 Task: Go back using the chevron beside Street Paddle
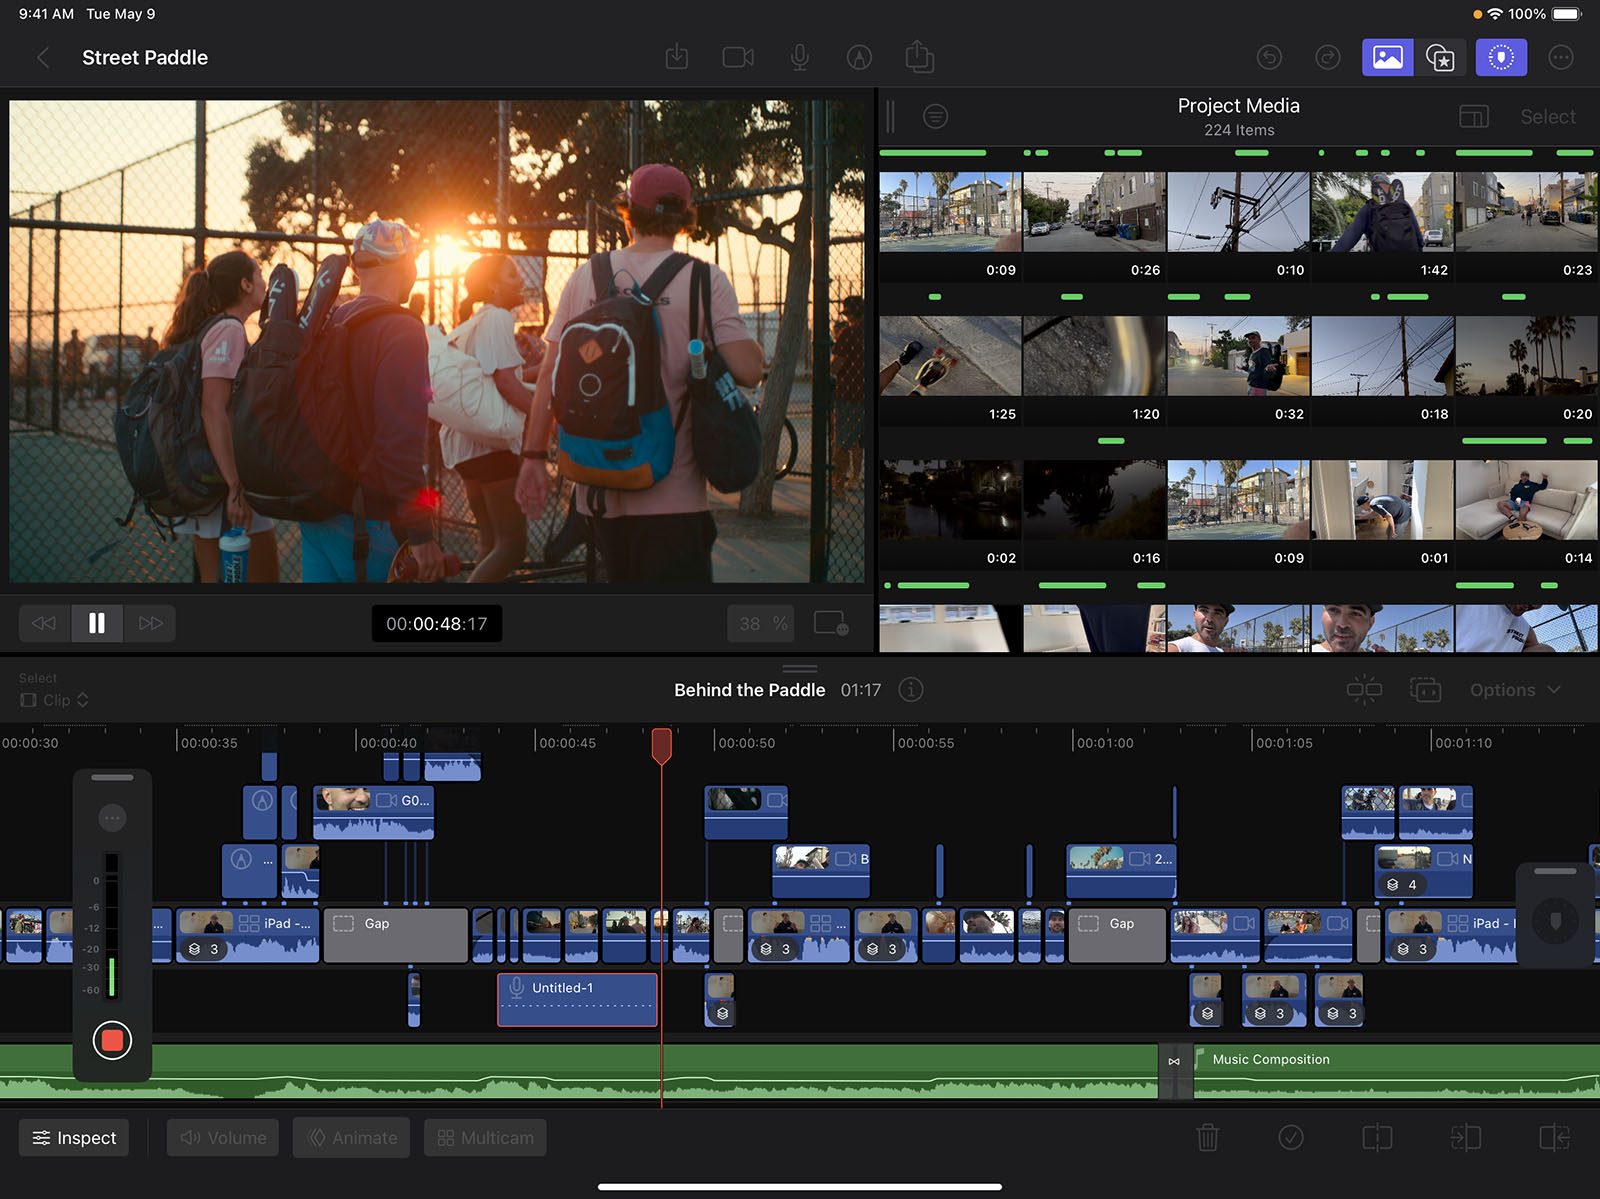[43, 58]
